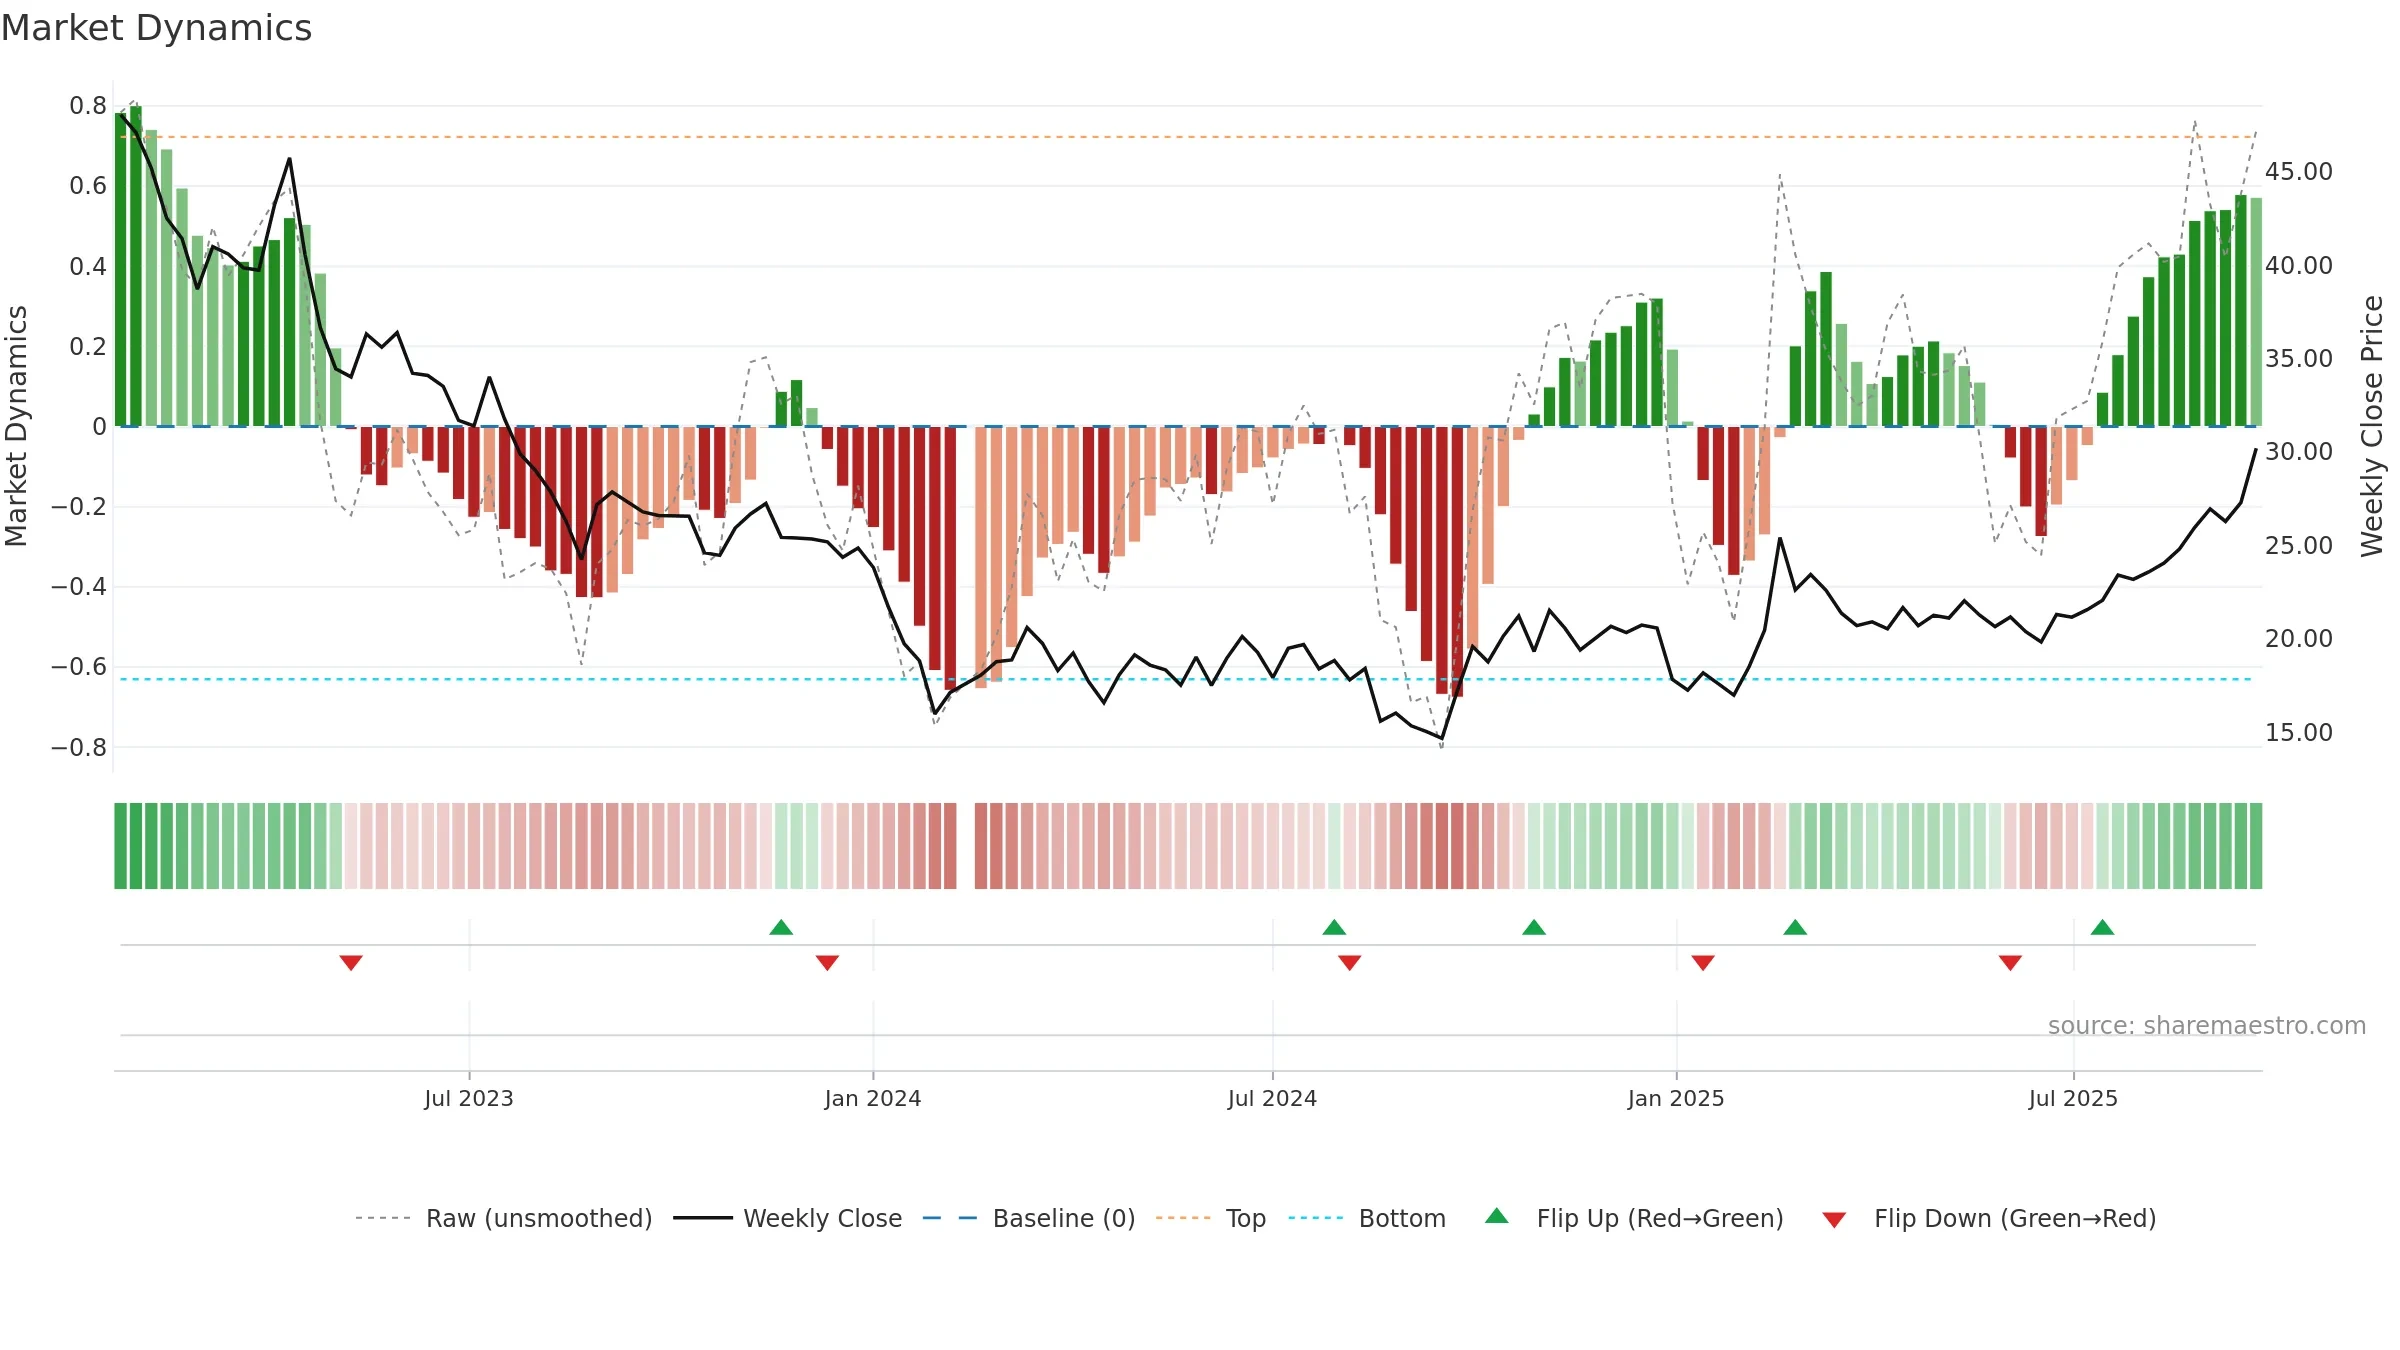The image size is (2400, 1350).
Task: Click the leftmost green cell of the heatmap strip
Action: click(121, 846)
